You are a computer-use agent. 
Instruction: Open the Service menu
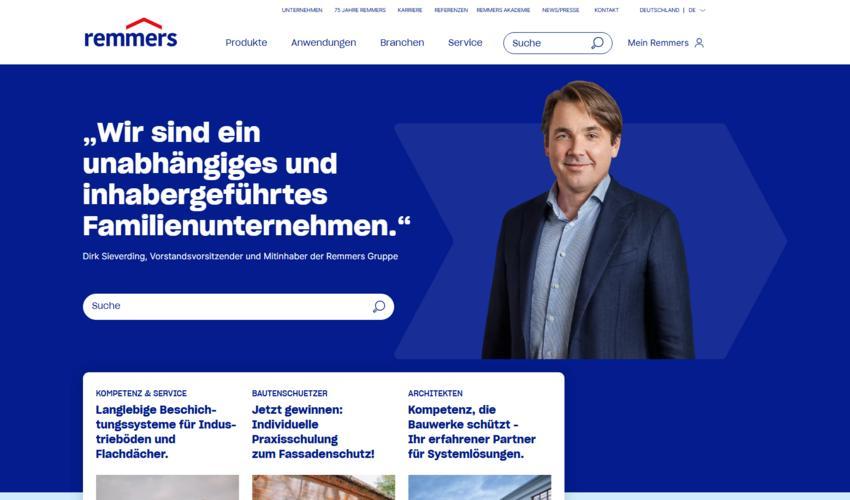[x=465, y=43]
